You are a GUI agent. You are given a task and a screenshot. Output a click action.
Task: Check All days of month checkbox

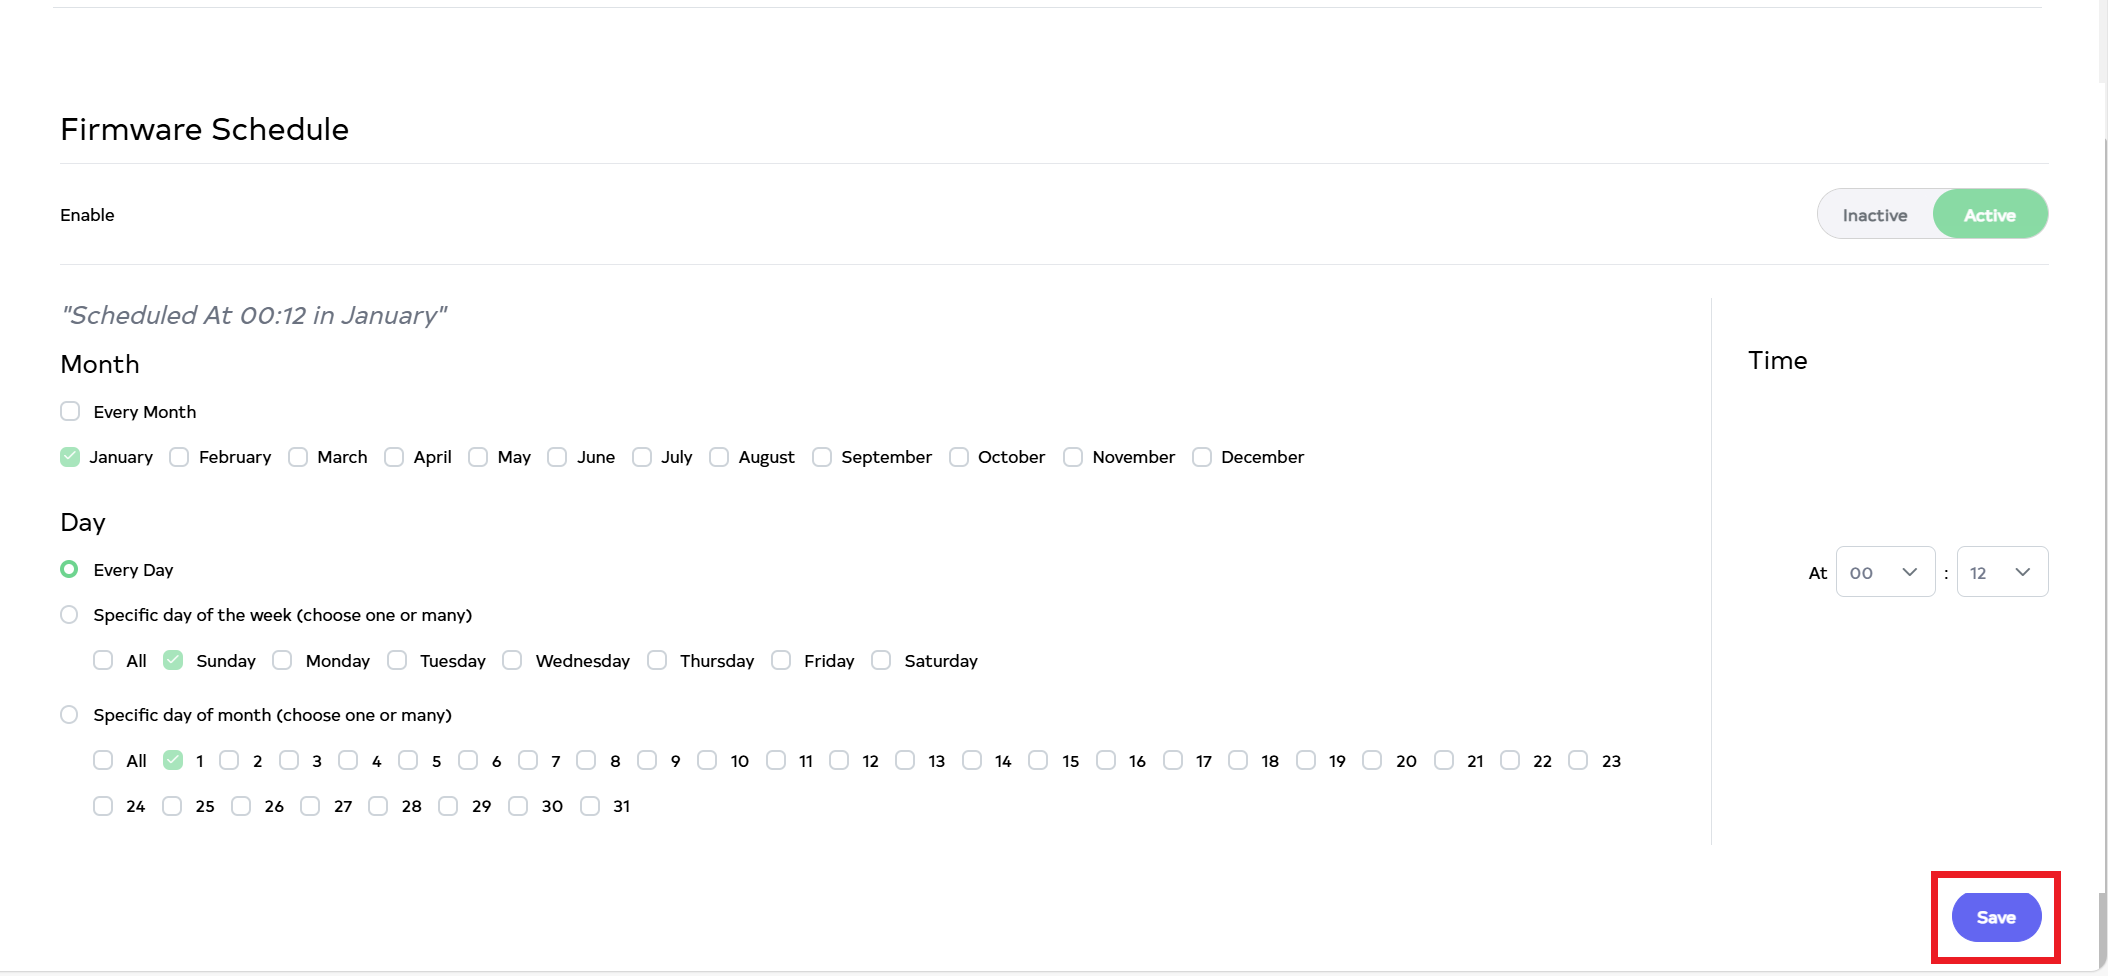click(103, 761)
